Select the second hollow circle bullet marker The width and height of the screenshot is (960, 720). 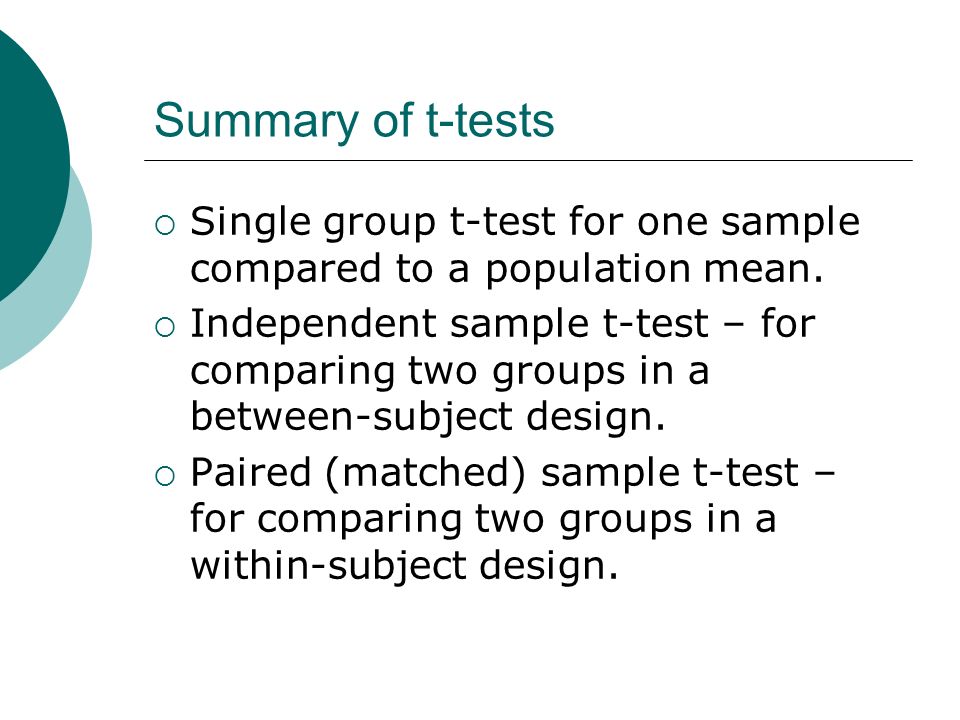(165, 328)
